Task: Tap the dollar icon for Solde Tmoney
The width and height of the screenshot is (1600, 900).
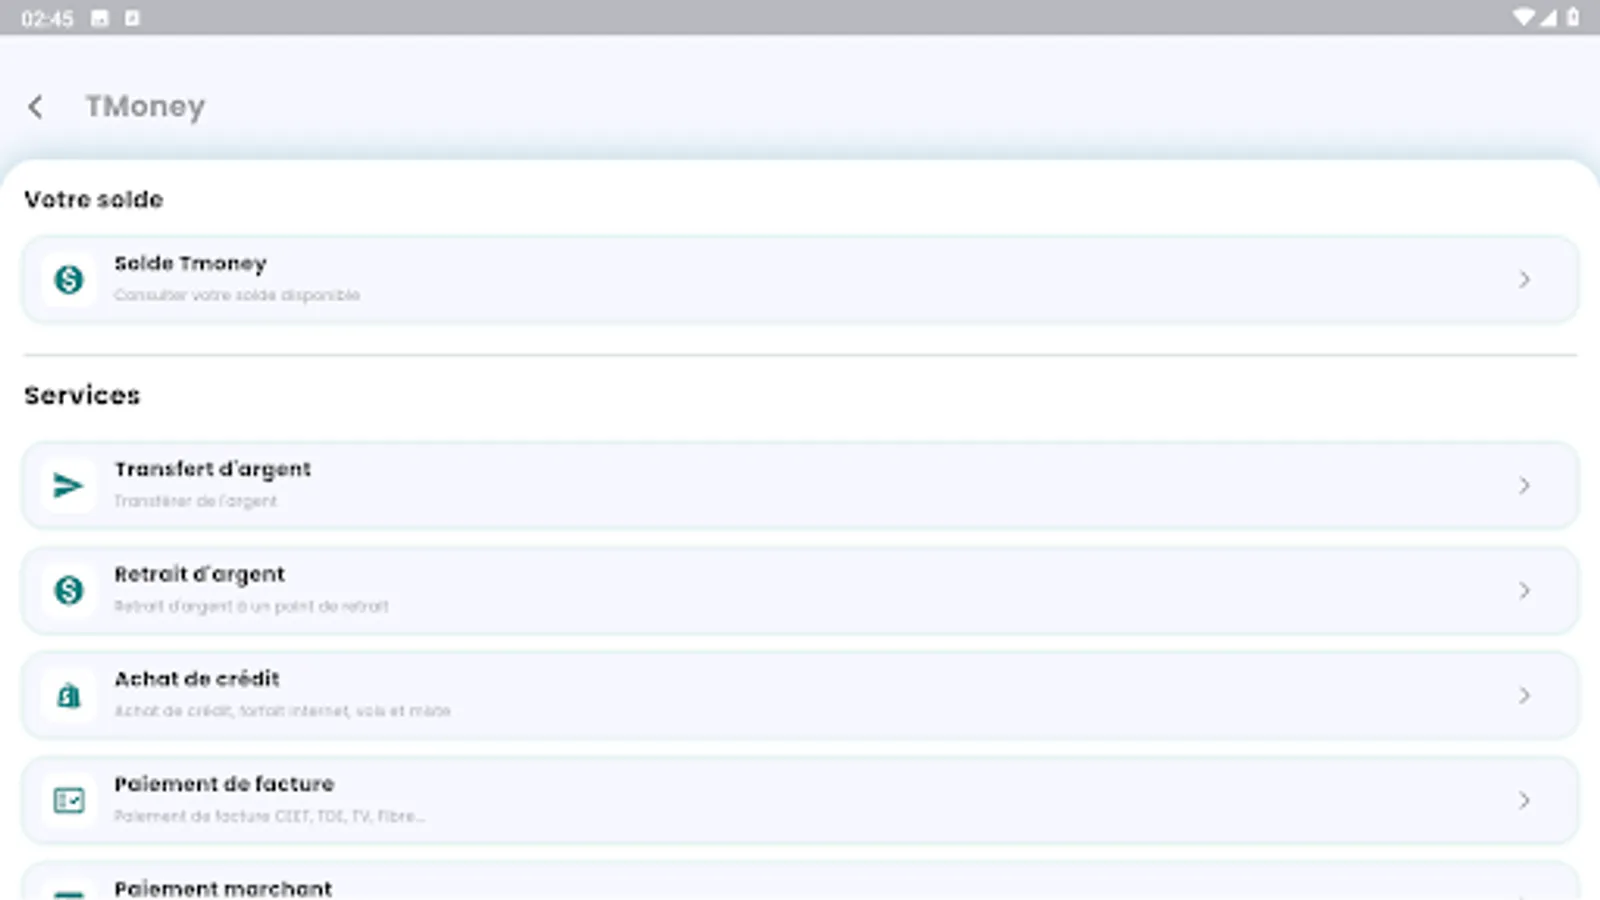Action: [69, 280]
